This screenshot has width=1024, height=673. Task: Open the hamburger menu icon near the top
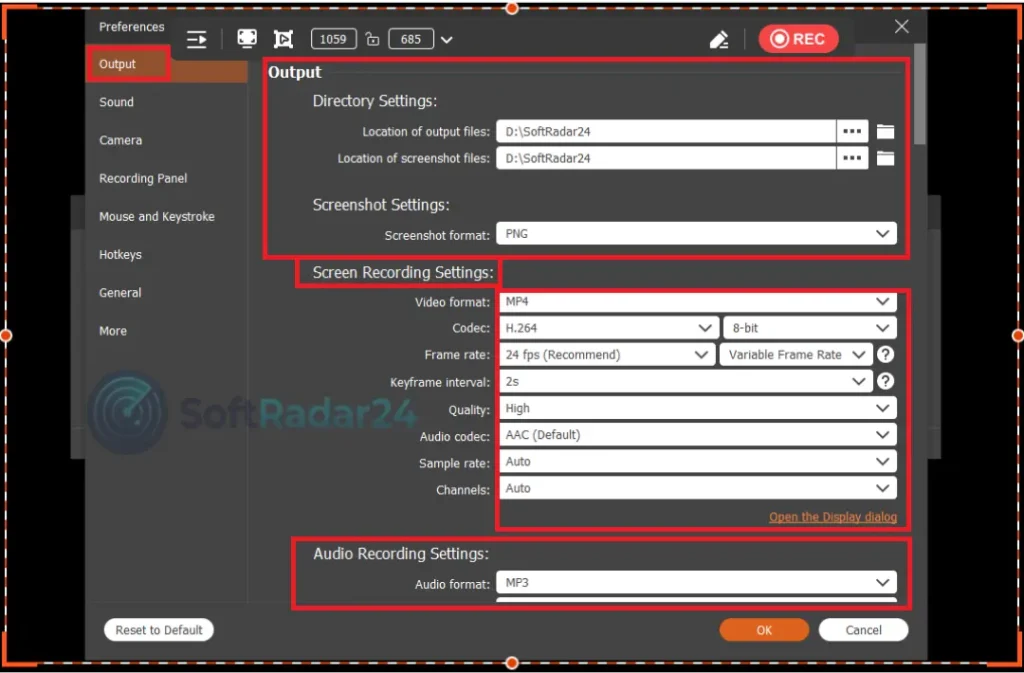click(196, 38)
